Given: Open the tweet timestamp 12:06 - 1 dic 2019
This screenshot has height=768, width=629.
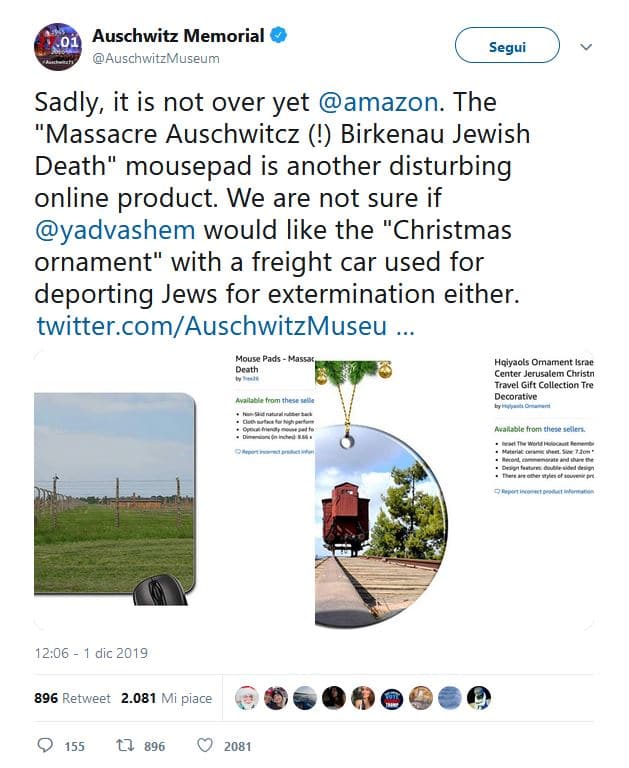Looking at the screenshot, I should (90, 653).
